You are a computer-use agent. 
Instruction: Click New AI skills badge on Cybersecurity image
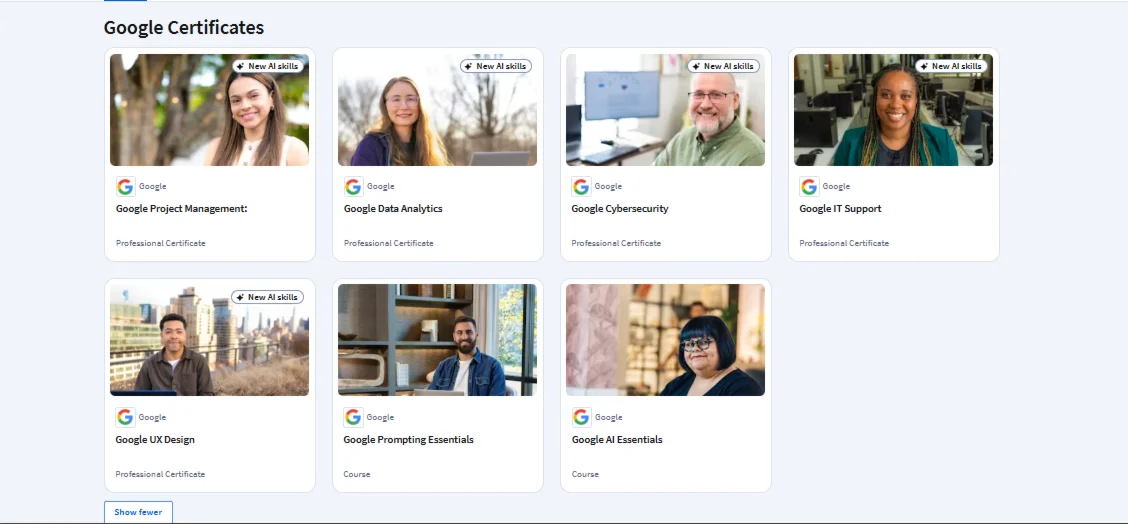coord(723,66)
